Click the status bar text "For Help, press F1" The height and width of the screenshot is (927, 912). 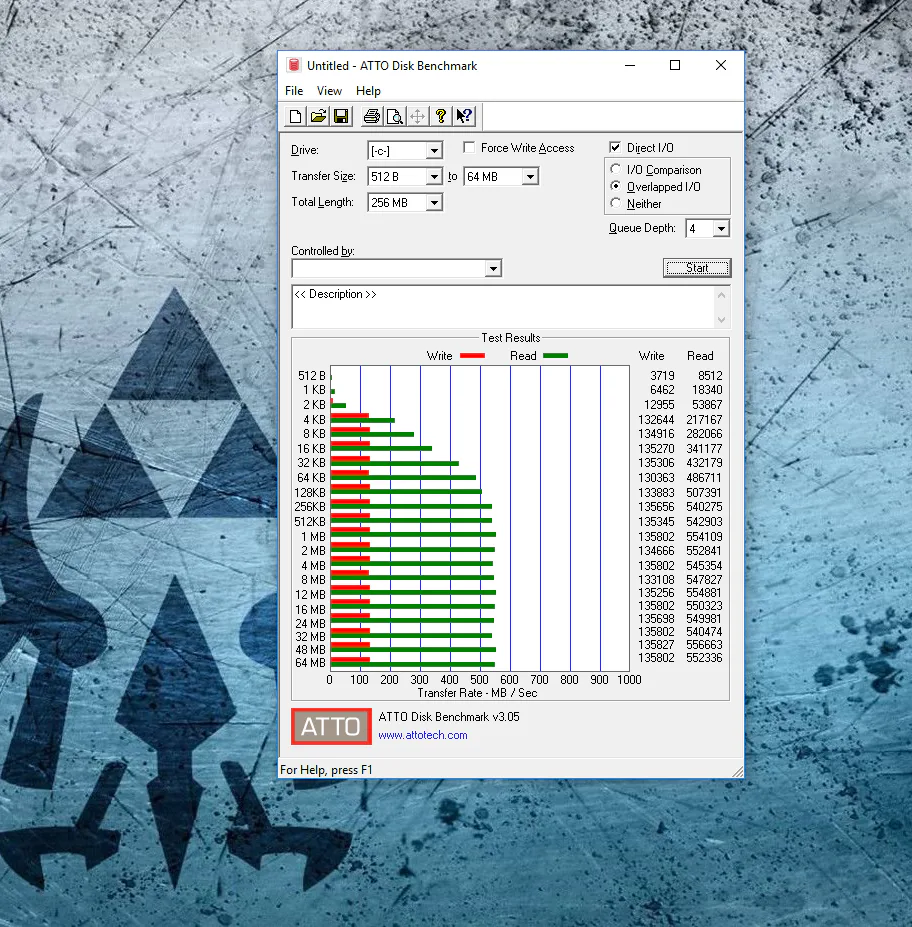click(326, 770)
